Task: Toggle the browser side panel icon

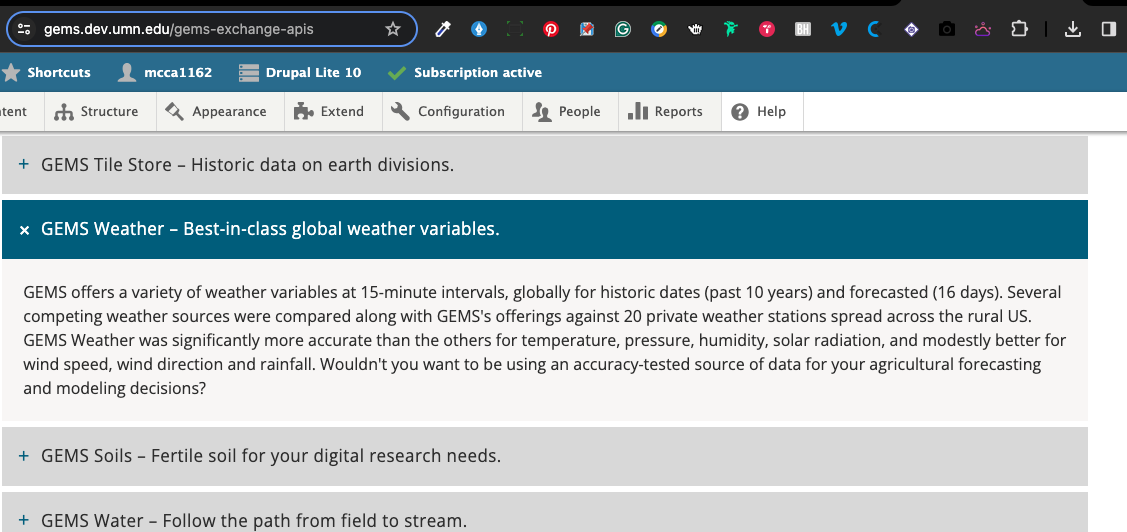Action: coord(1108,30)
